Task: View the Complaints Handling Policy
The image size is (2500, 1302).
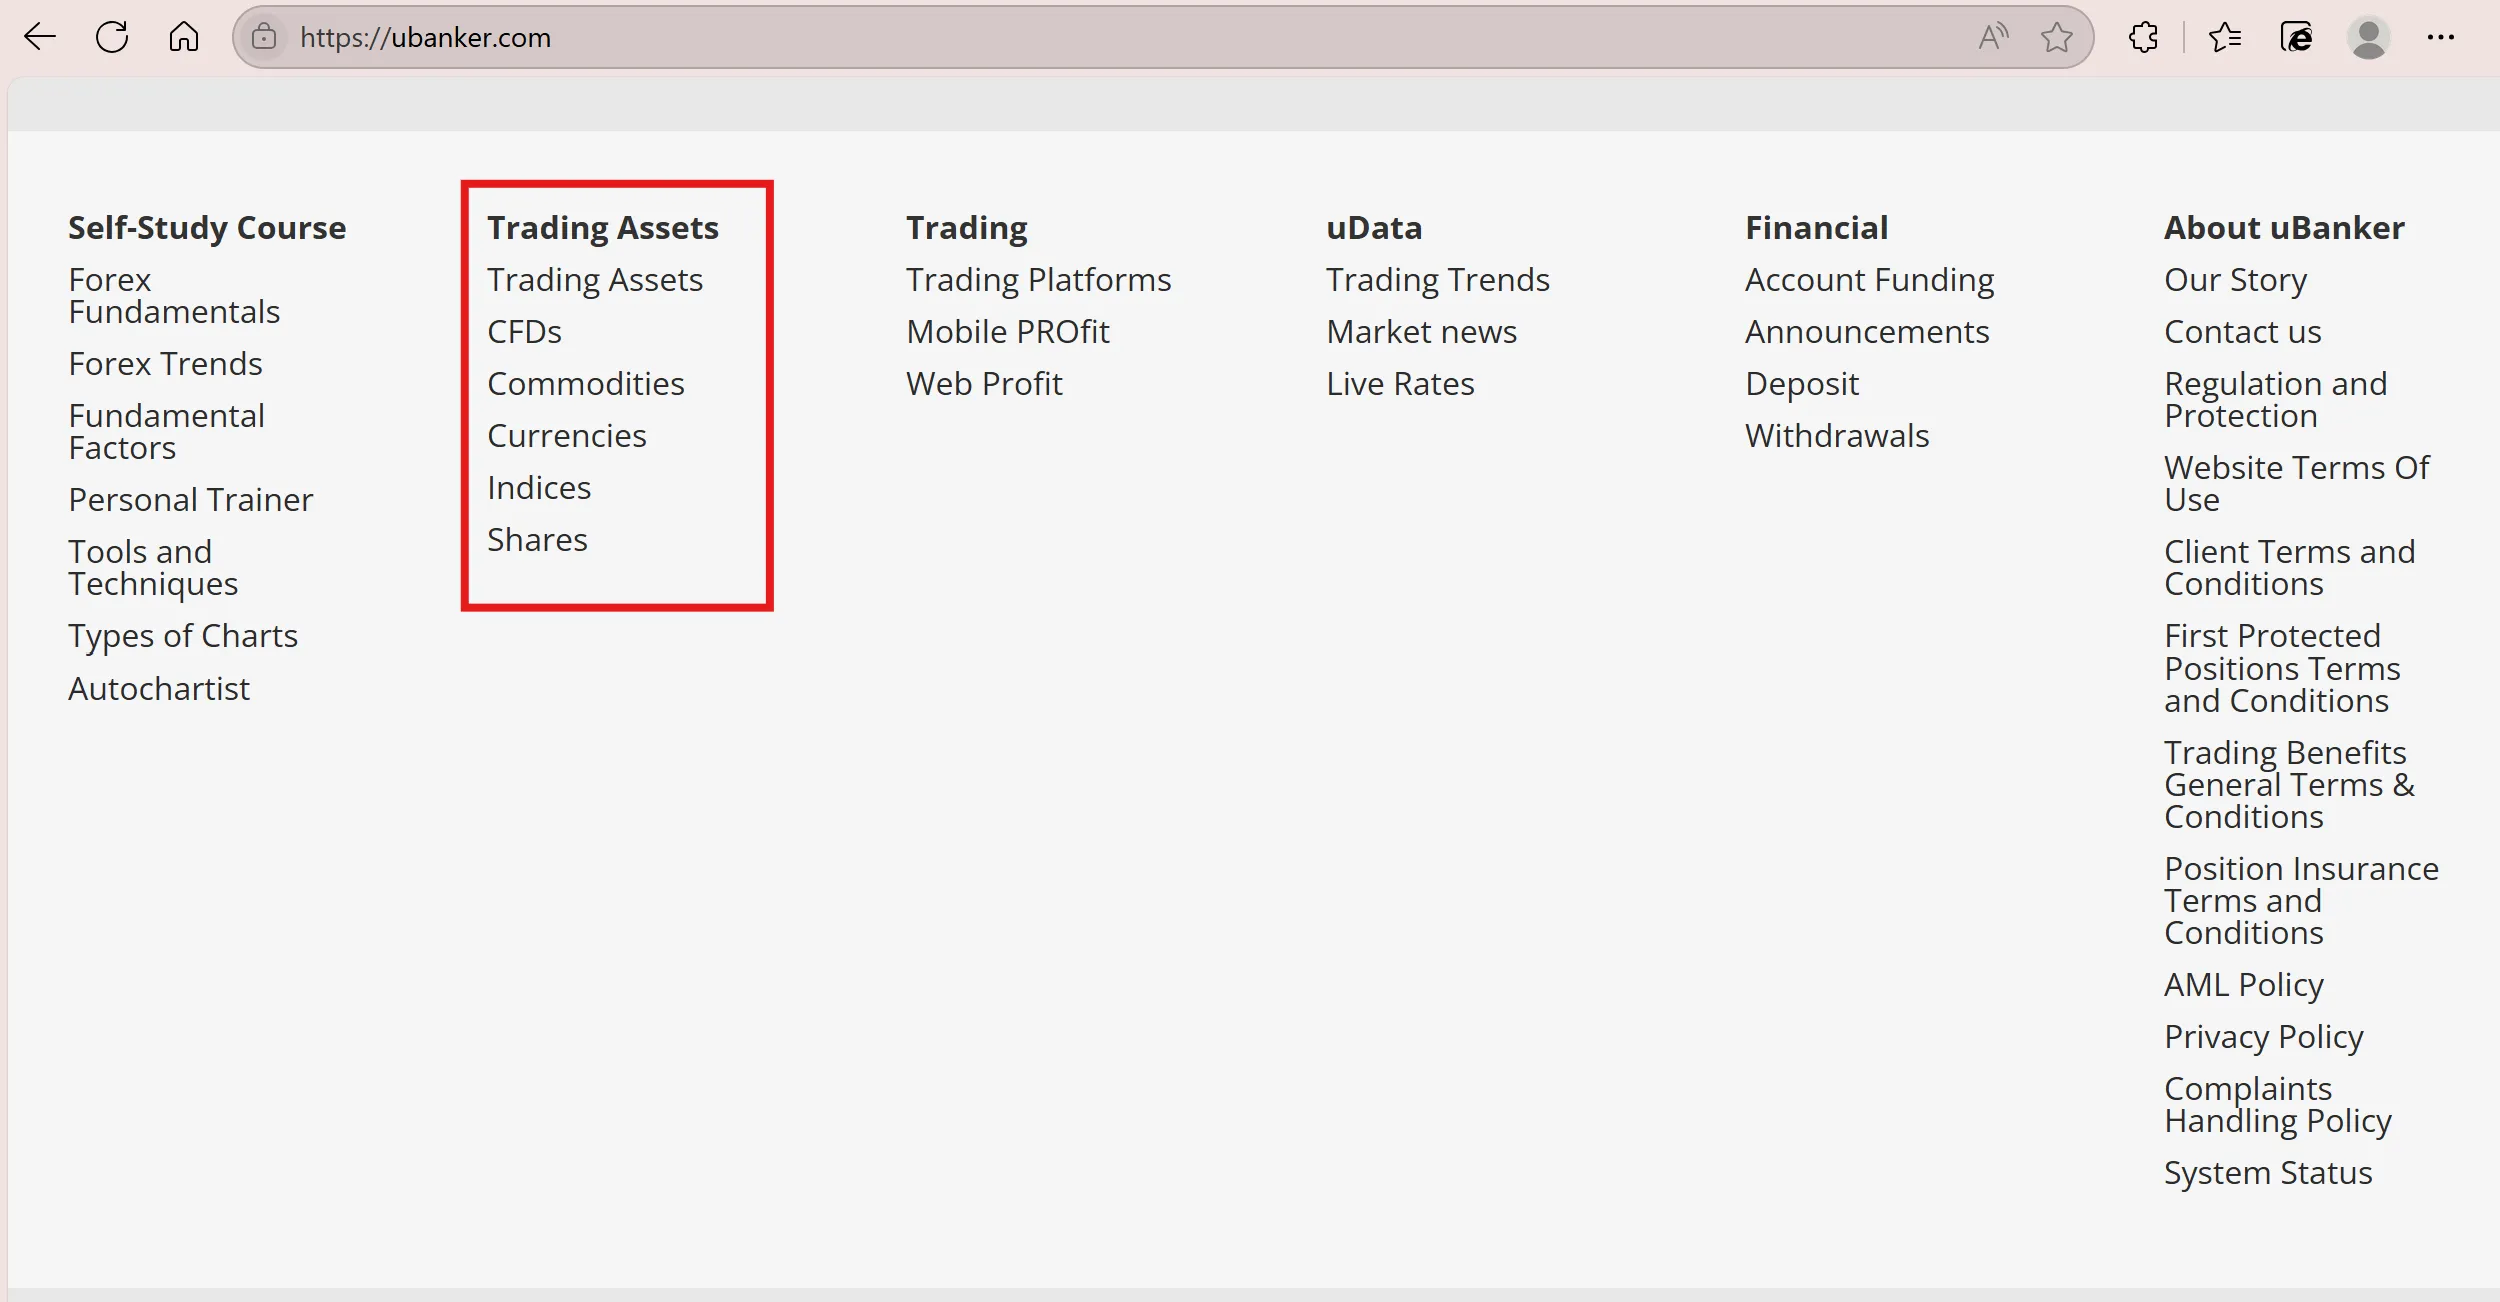Action: (2278, 1105)
